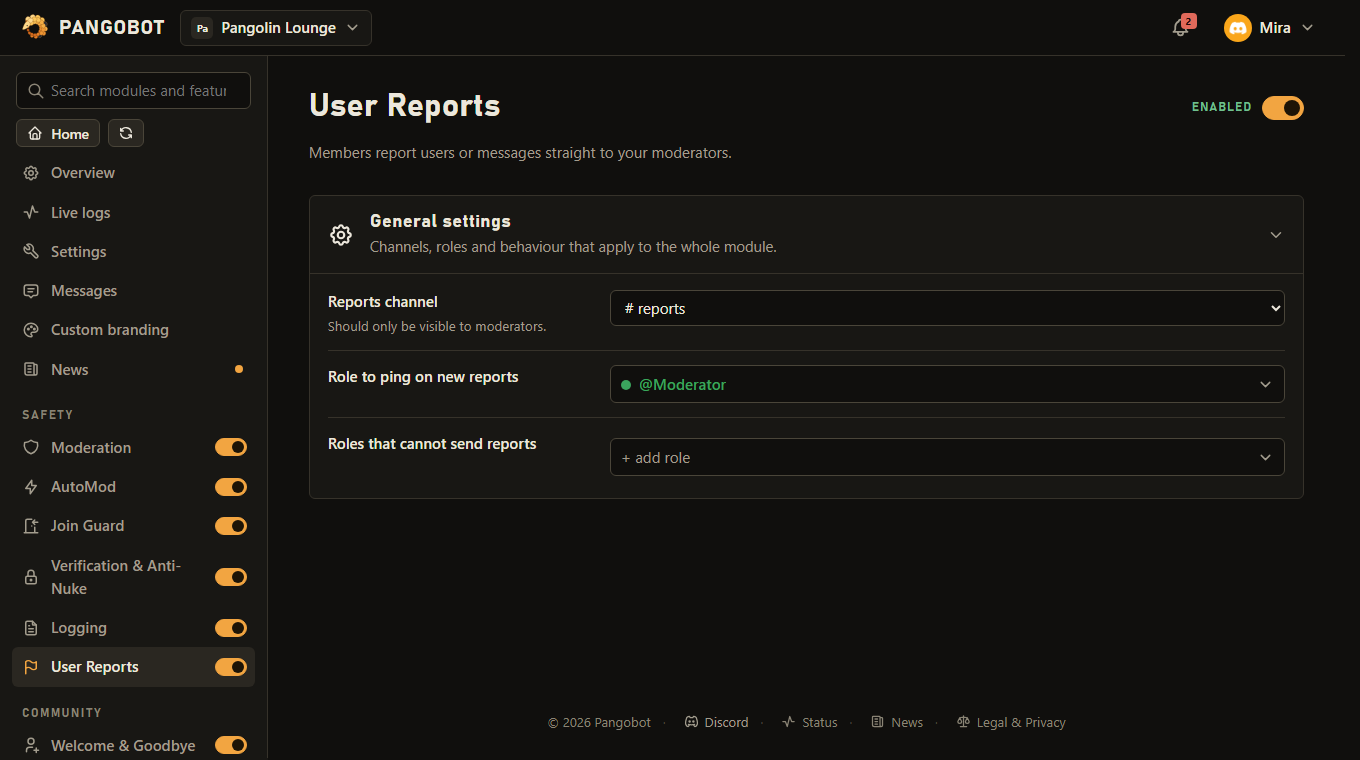Click the Welcome & Goodbye person icon
Viewport: 1360px width, 760px height.
(x=31, y=745)
